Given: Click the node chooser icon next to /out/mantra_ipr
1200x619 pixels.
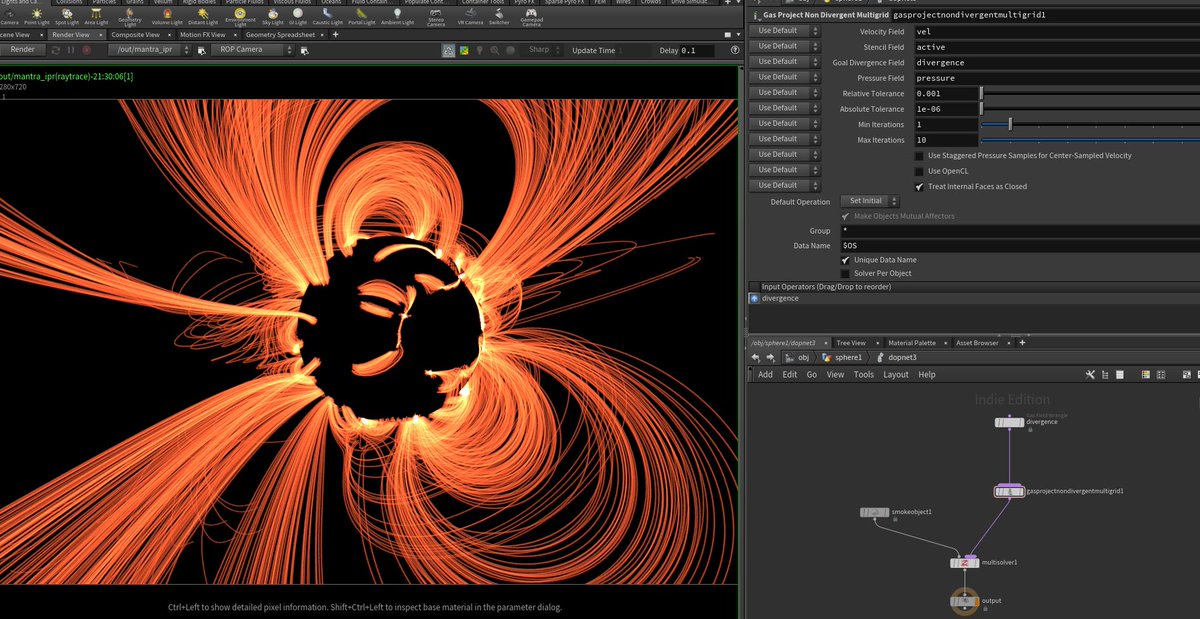Looking at the screenshot, I should (x=202, y=50).
